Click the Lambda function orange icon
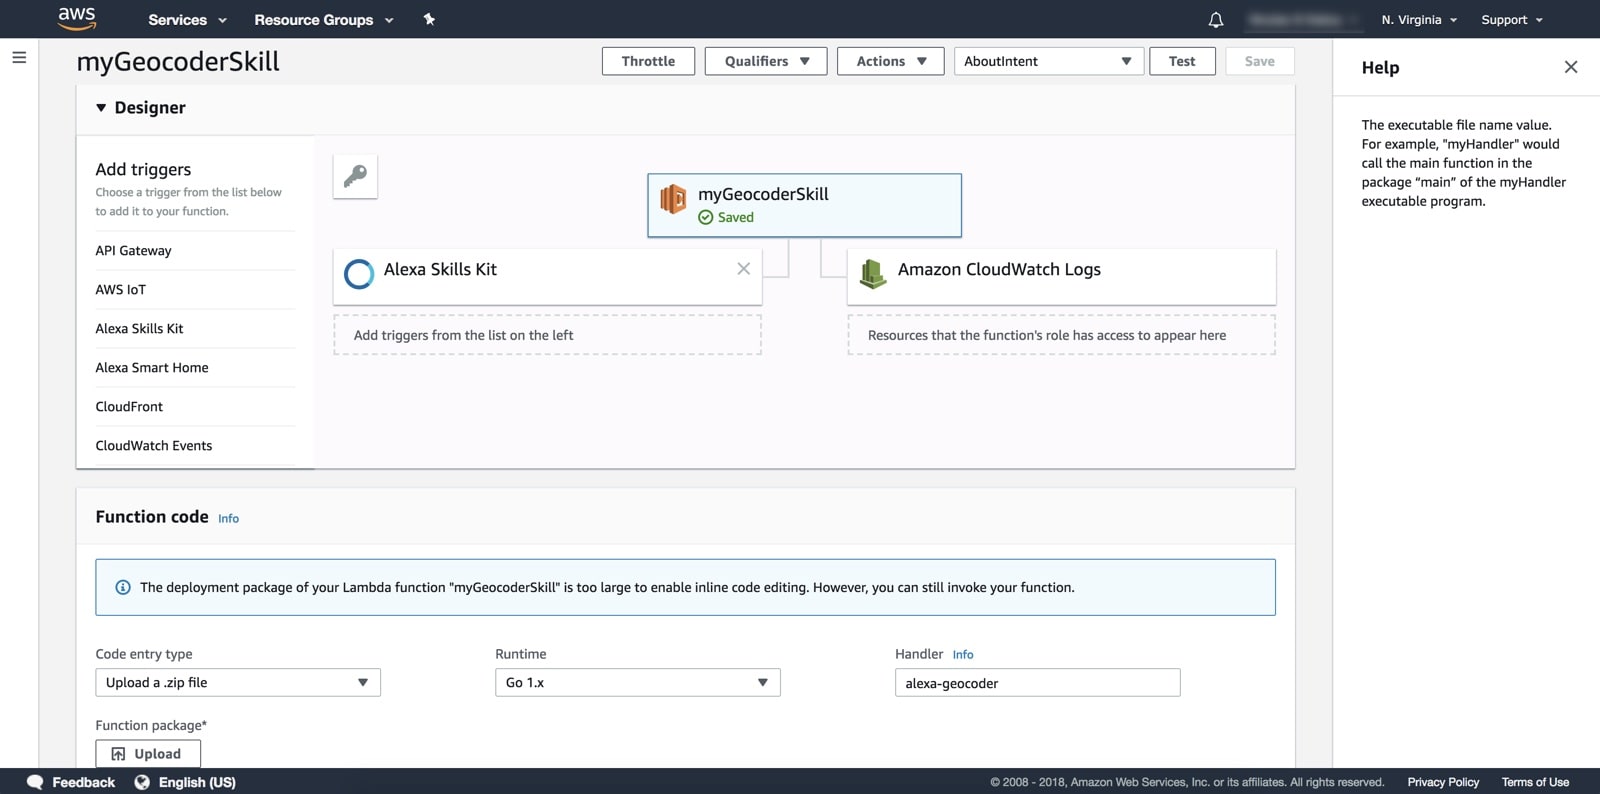This screenshot has height=794, width=1600. point(673,199)
